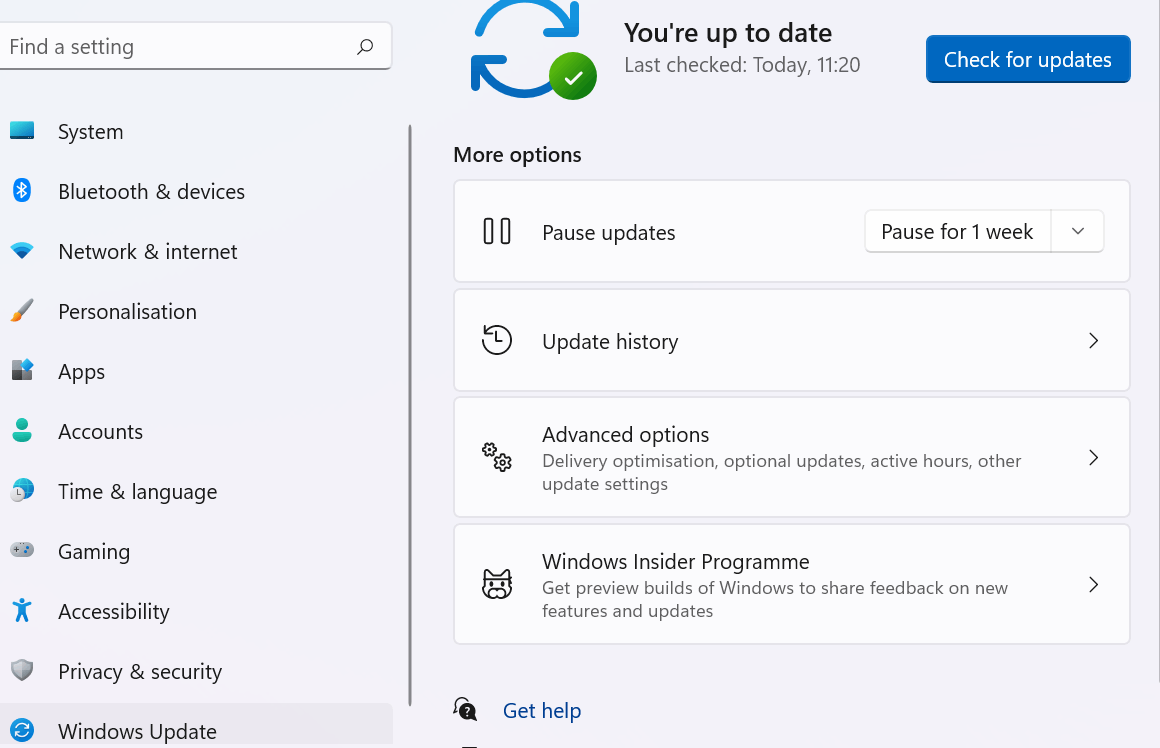
Task: Click the Pause updates icon
Action: click(x=497, y=231)
